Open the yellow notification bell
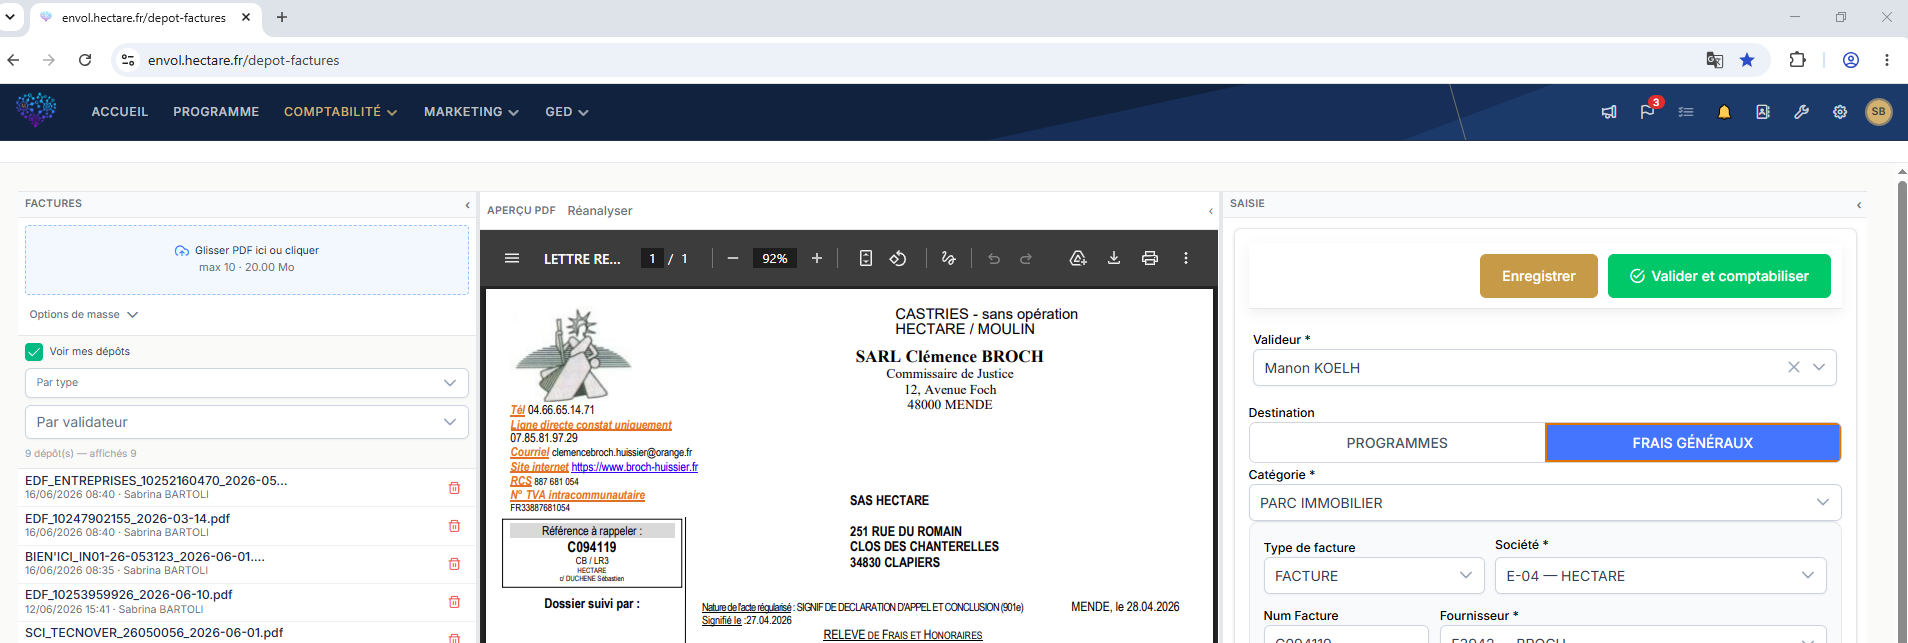Screen dimensions: 1908x643 click(x=1724, y=112)
